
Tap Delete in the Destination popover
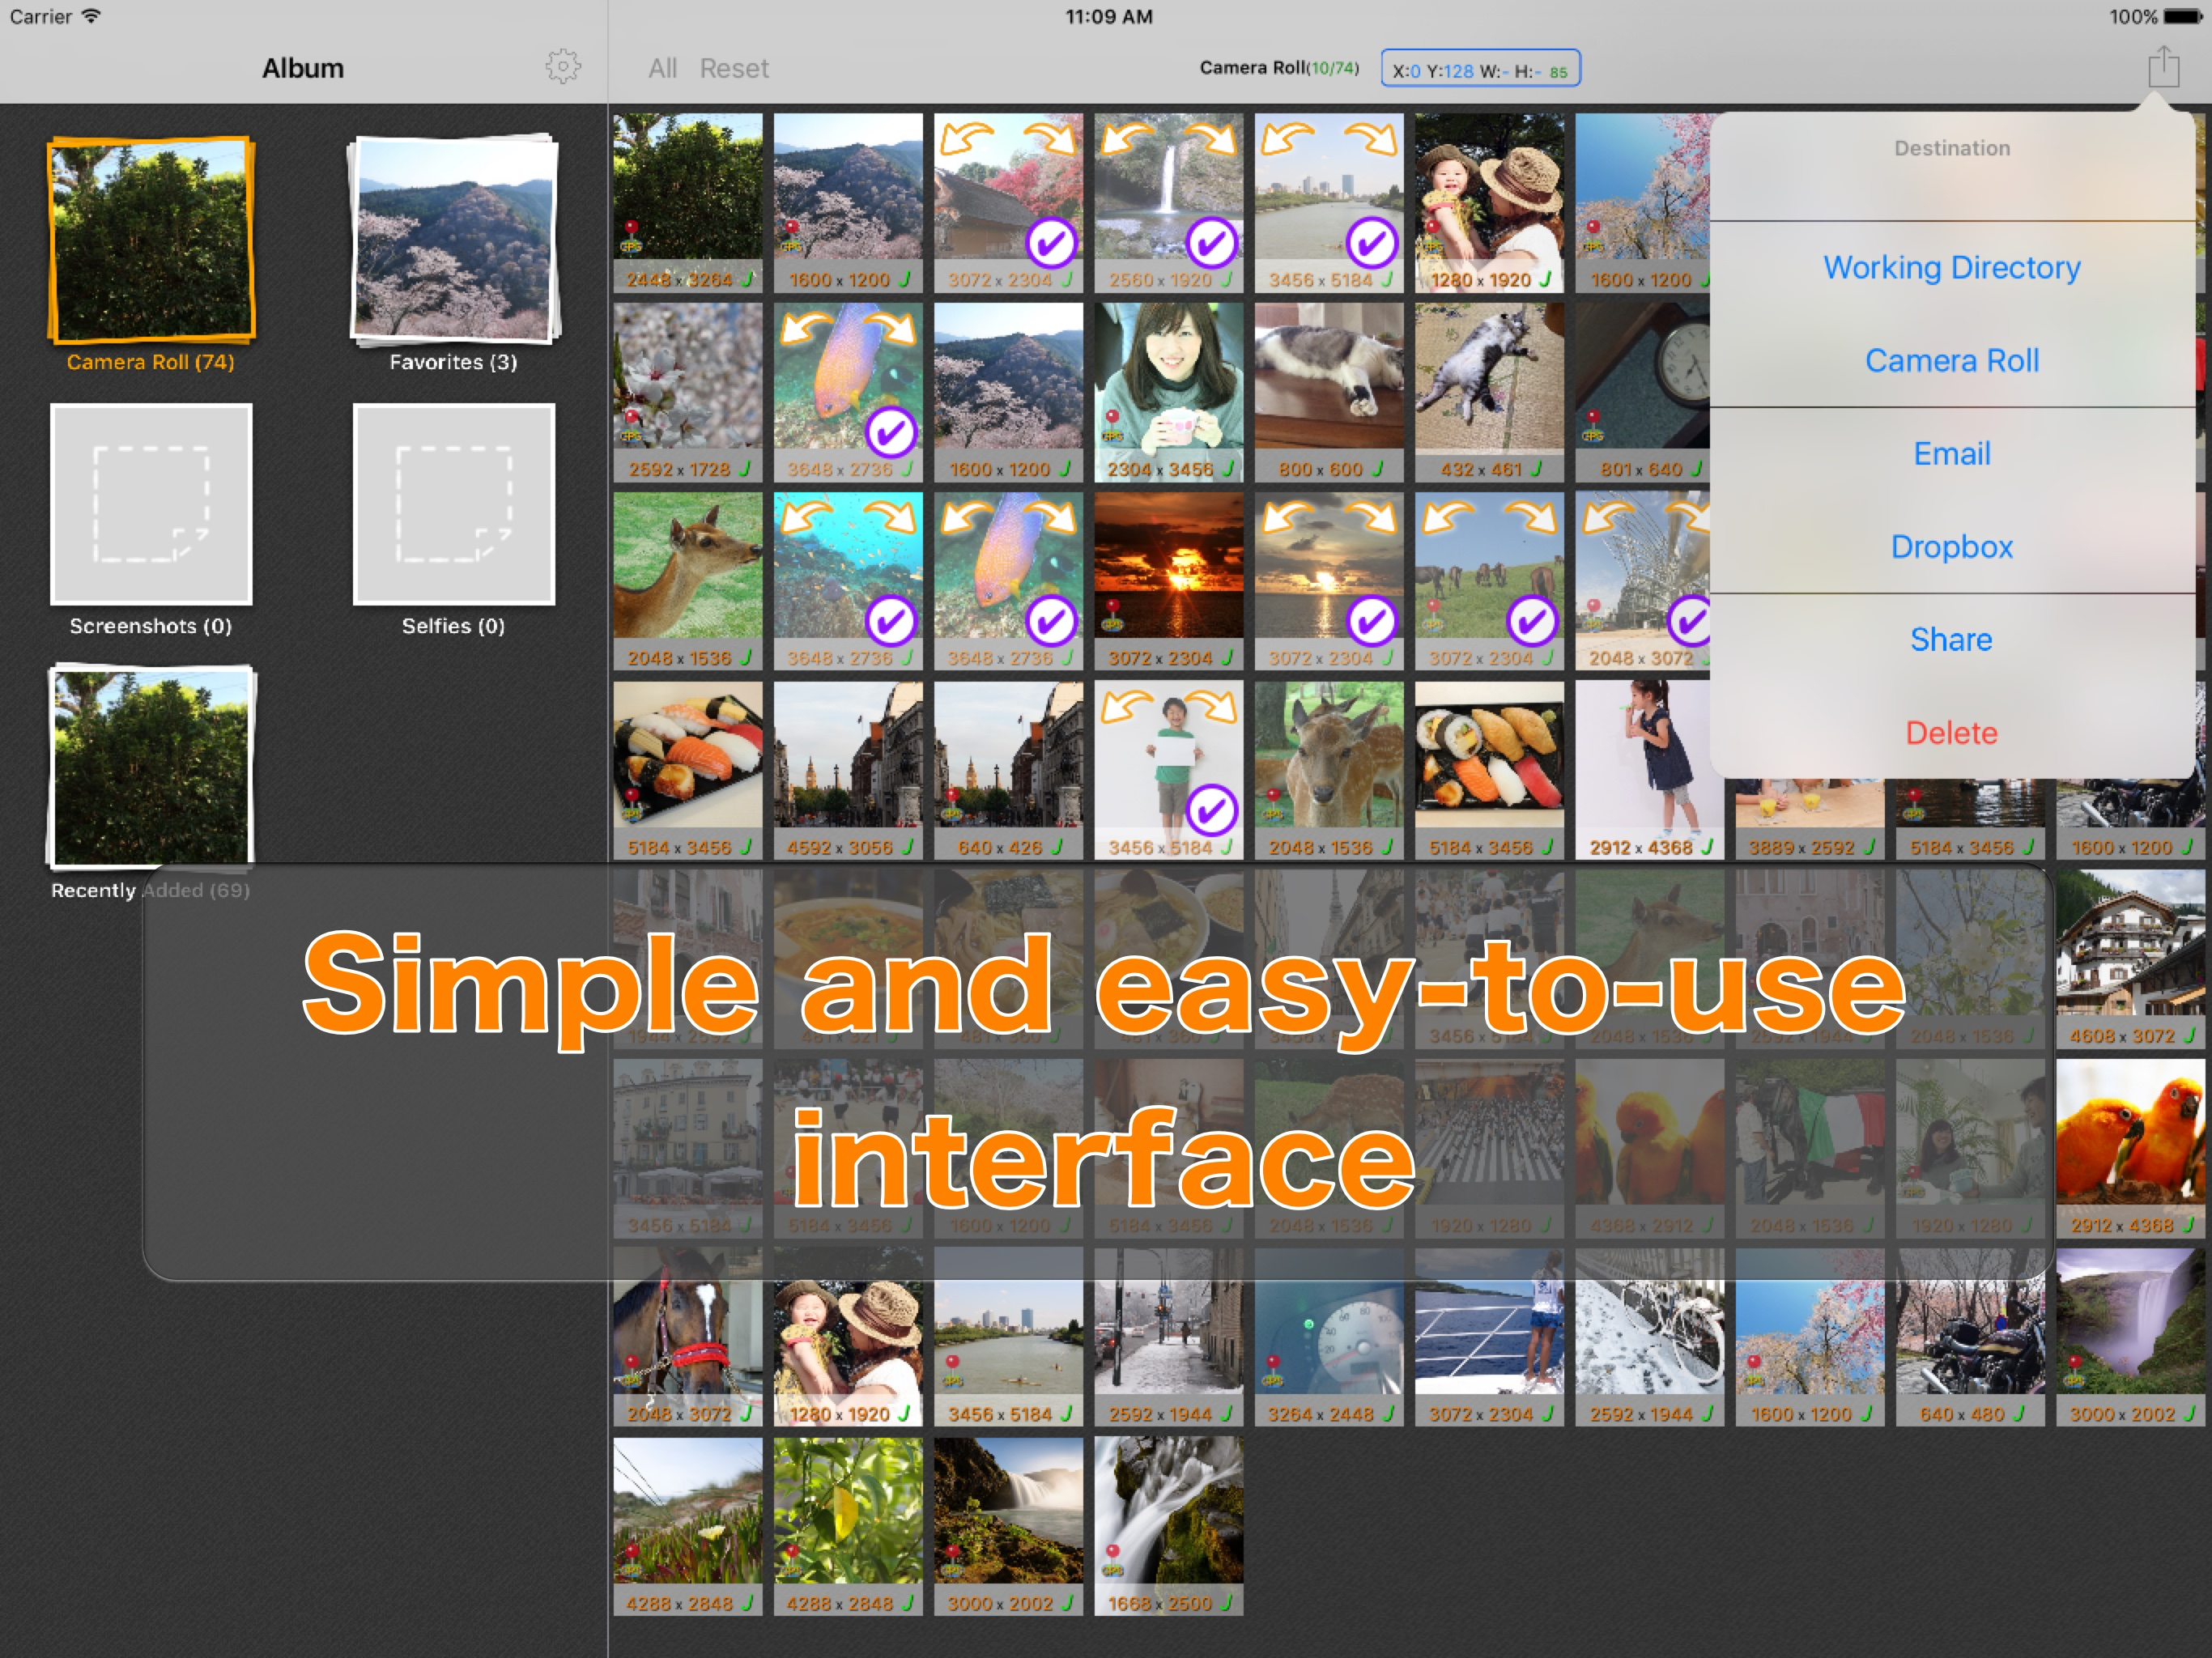[x=1951, y=733]
